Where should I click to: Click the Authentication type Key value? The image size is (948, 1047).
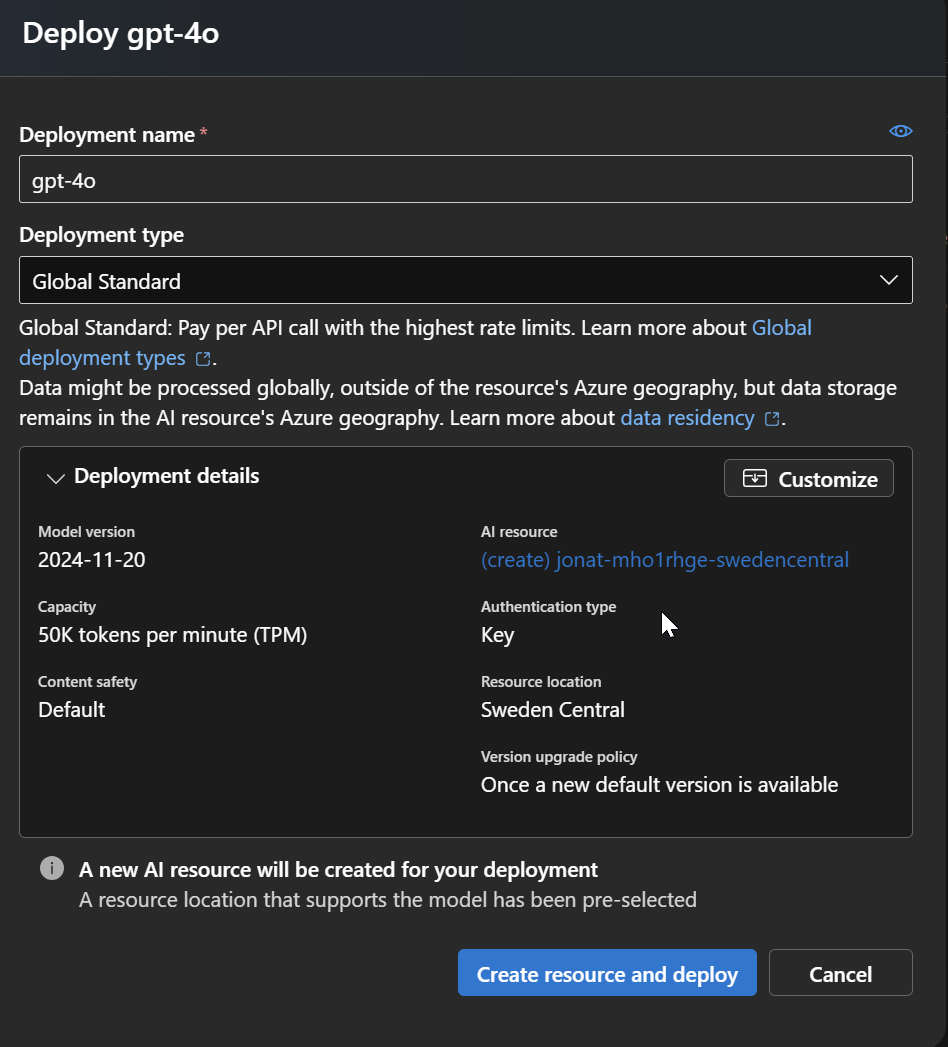click(x=497, y=635)
